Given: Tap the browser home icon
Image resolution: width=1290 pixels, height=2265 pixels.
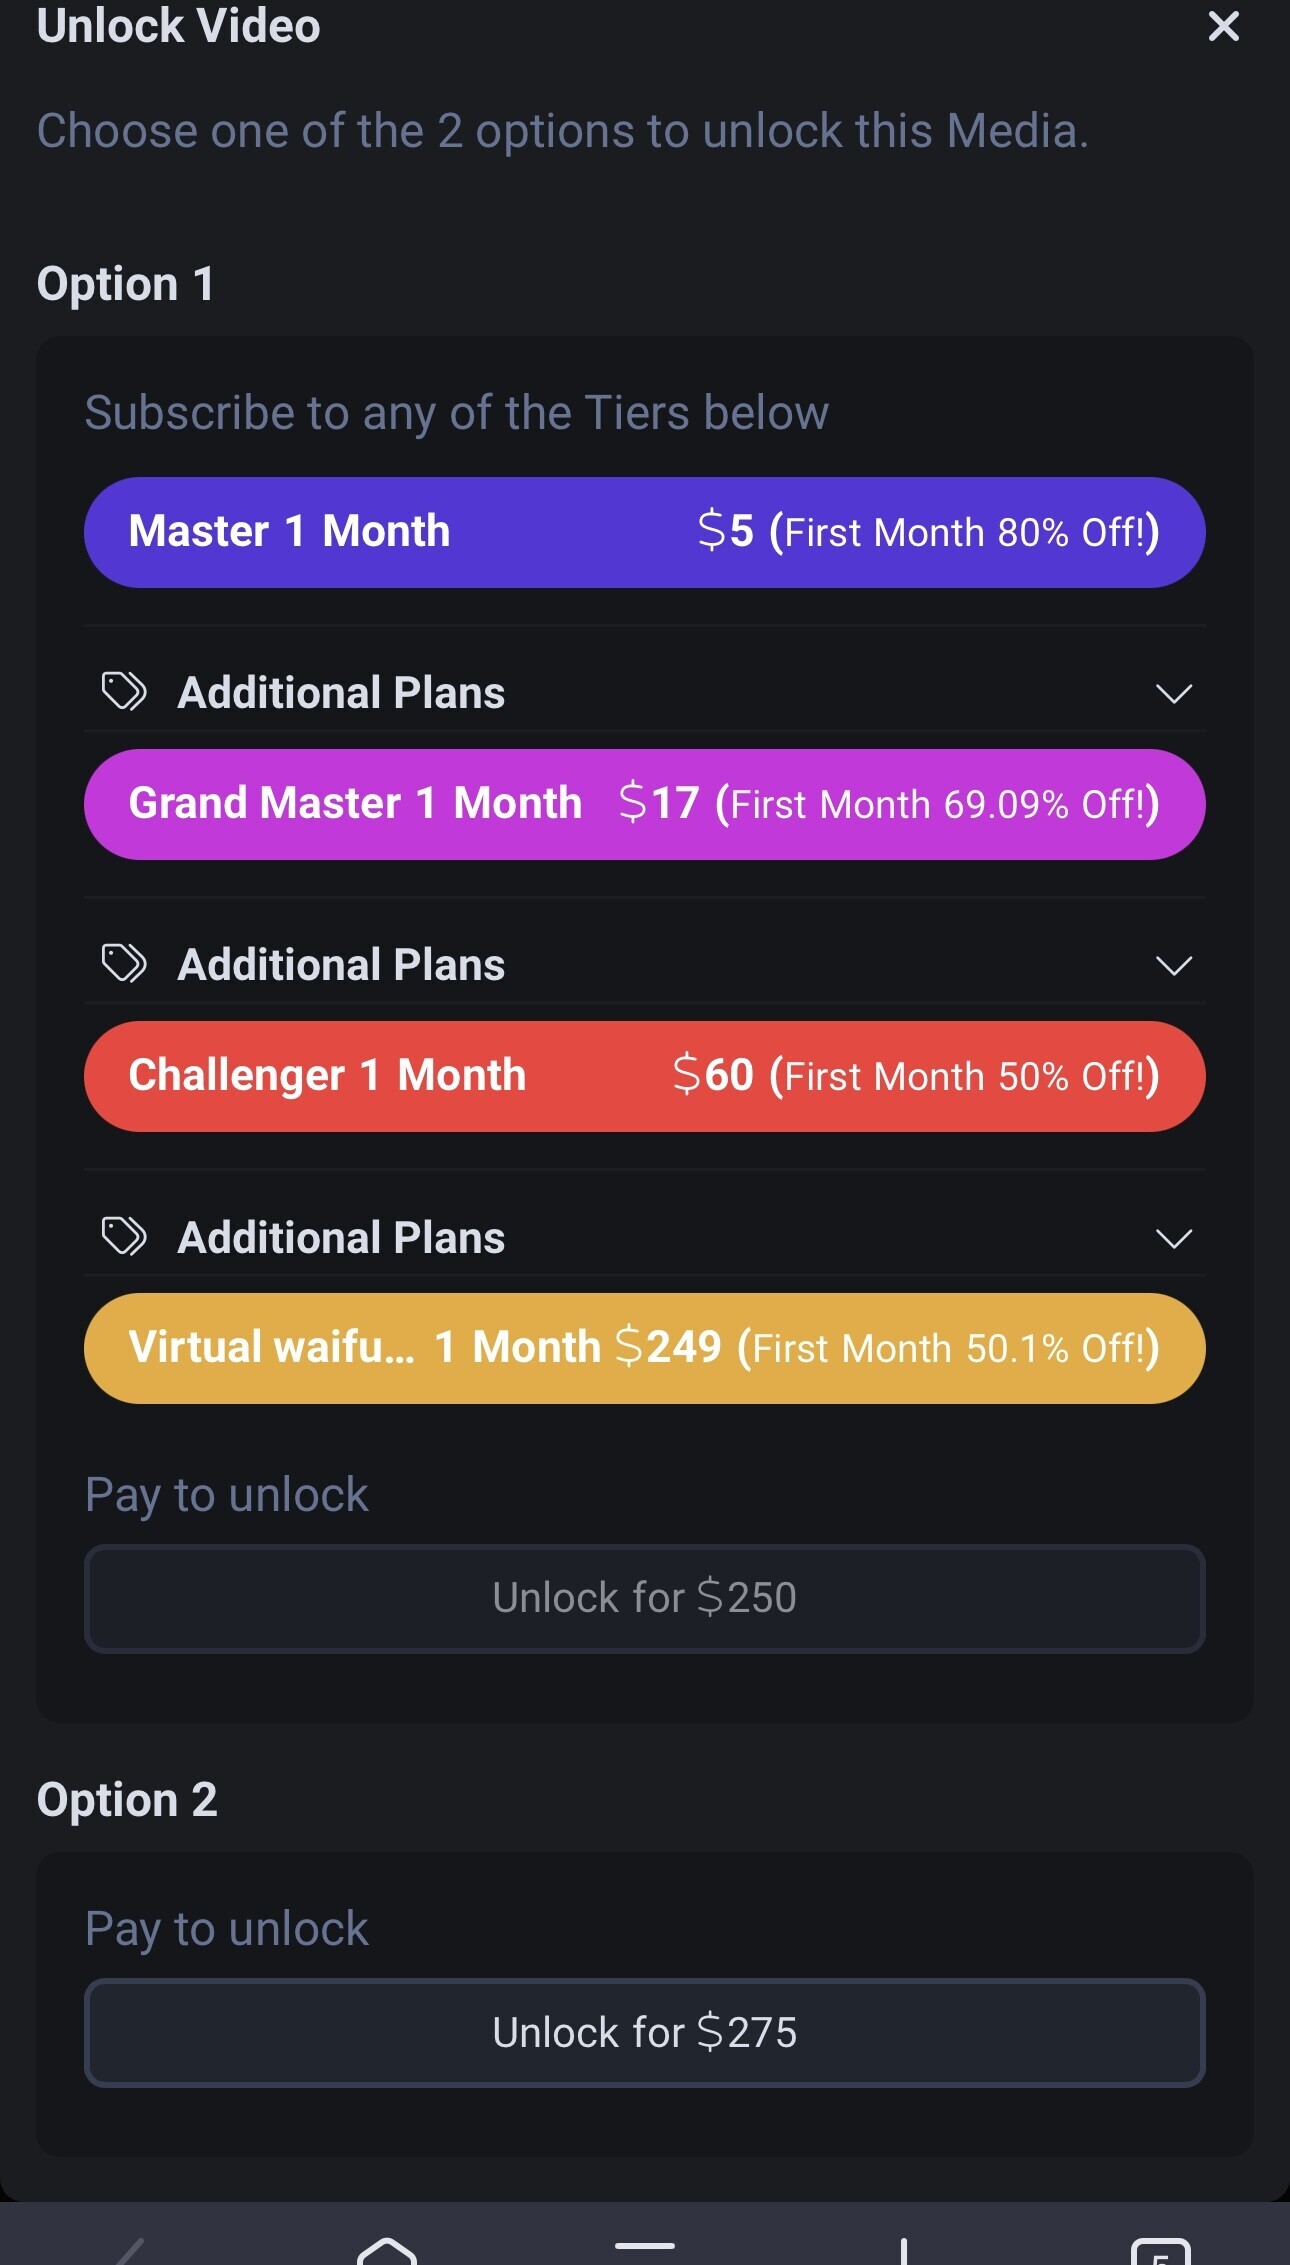Looking at the screenshot, I should point(387,2252).
